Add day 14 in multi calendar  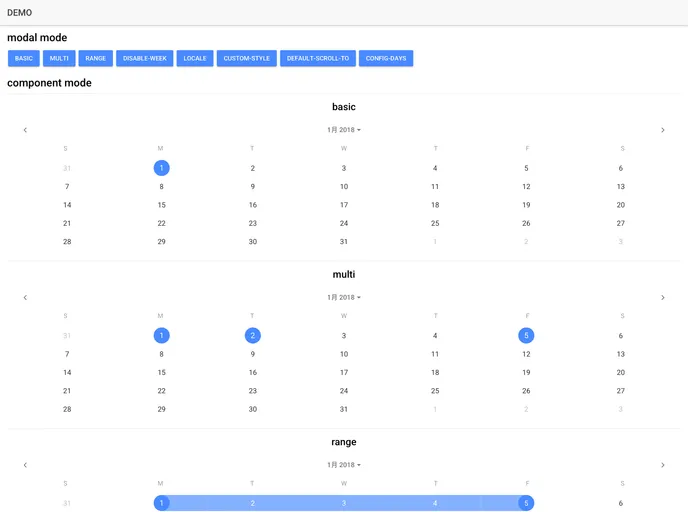pos(67,372)
